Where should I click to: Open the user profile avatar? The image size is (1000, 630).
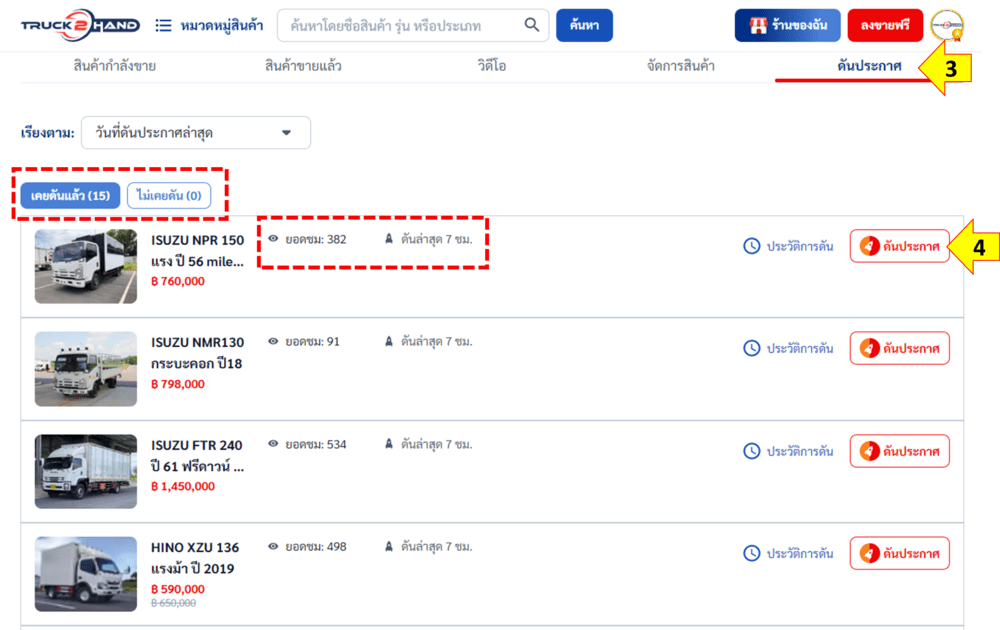pyautogui.click(x=946, y=26)
